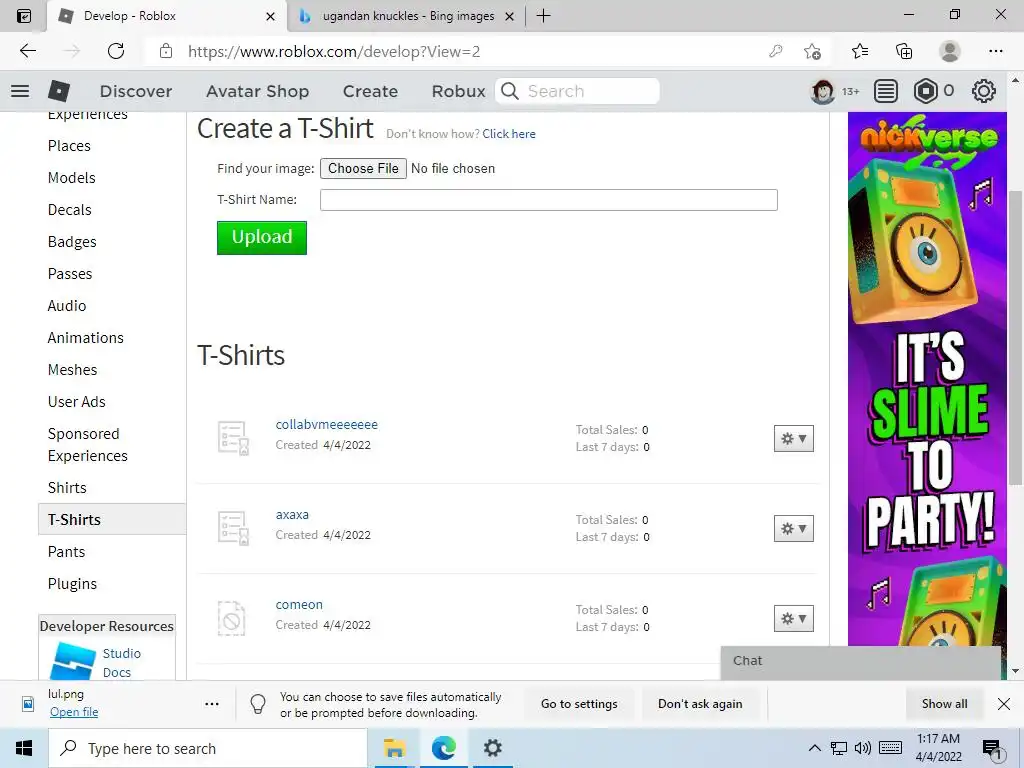This screenshot has width=1024, height=768.
Task: Click comeon t-shirt blocked thumbnail
Action: (231, 618)
